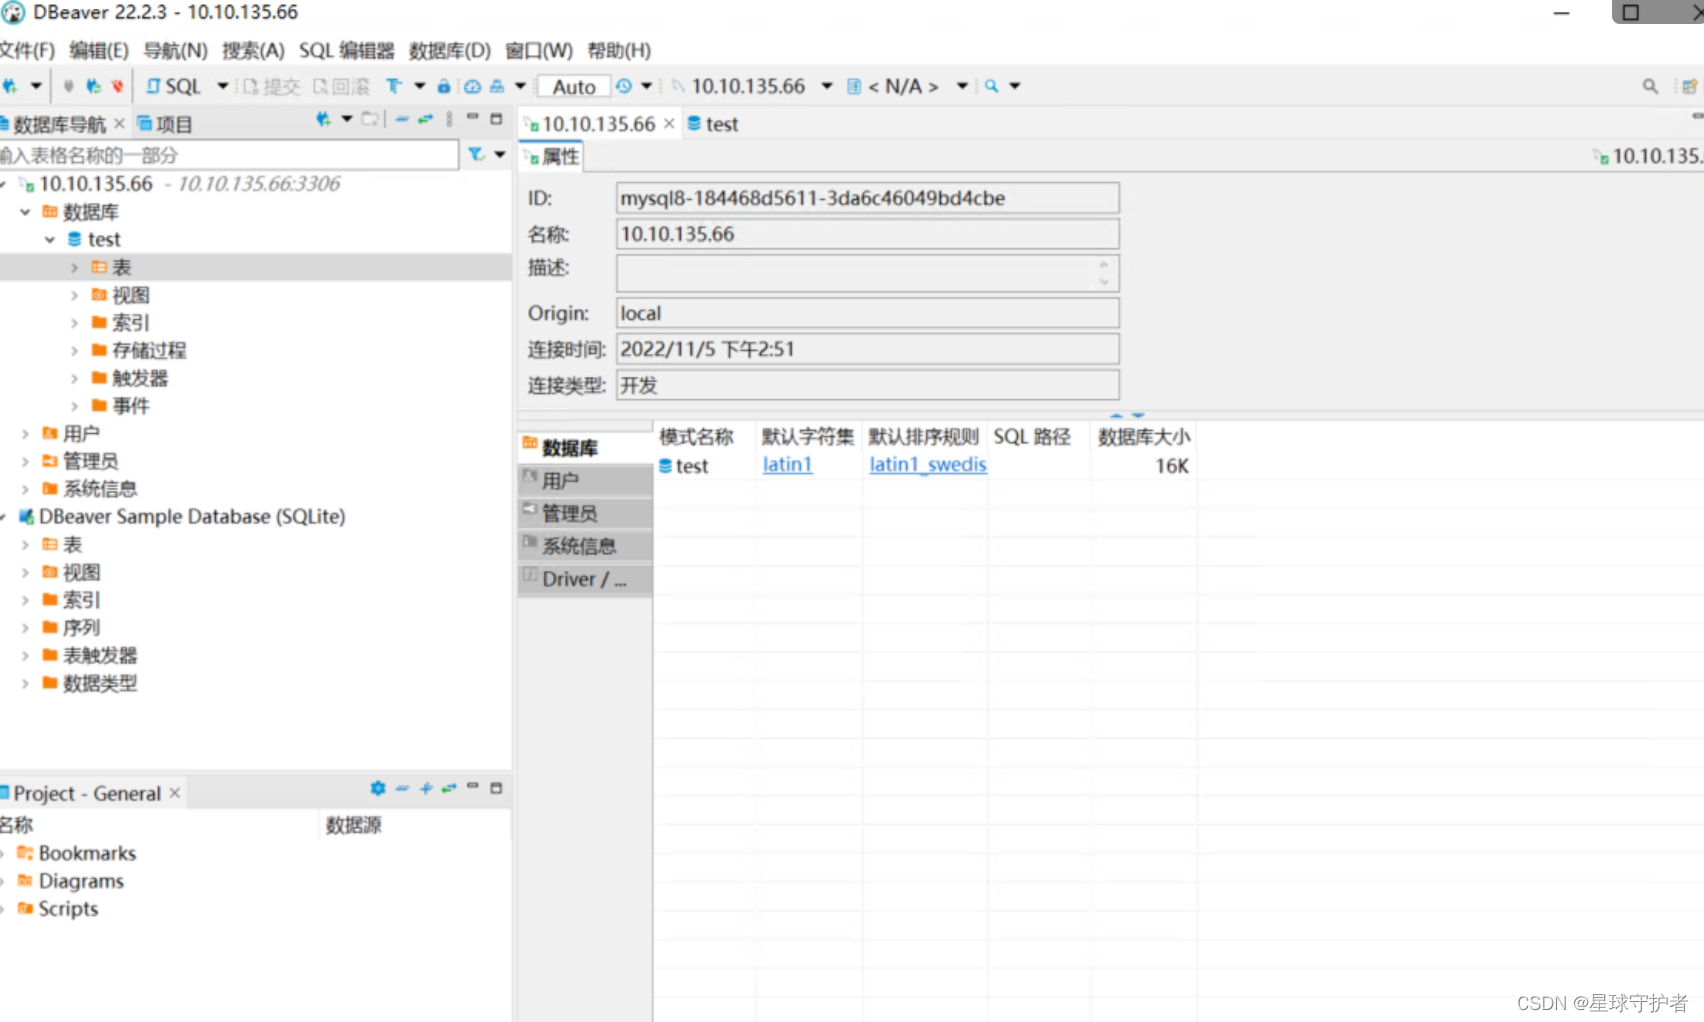Expand the 用户 node in navigator tree
This screenshot has height=1022, width=1704.
coord(25,434)
